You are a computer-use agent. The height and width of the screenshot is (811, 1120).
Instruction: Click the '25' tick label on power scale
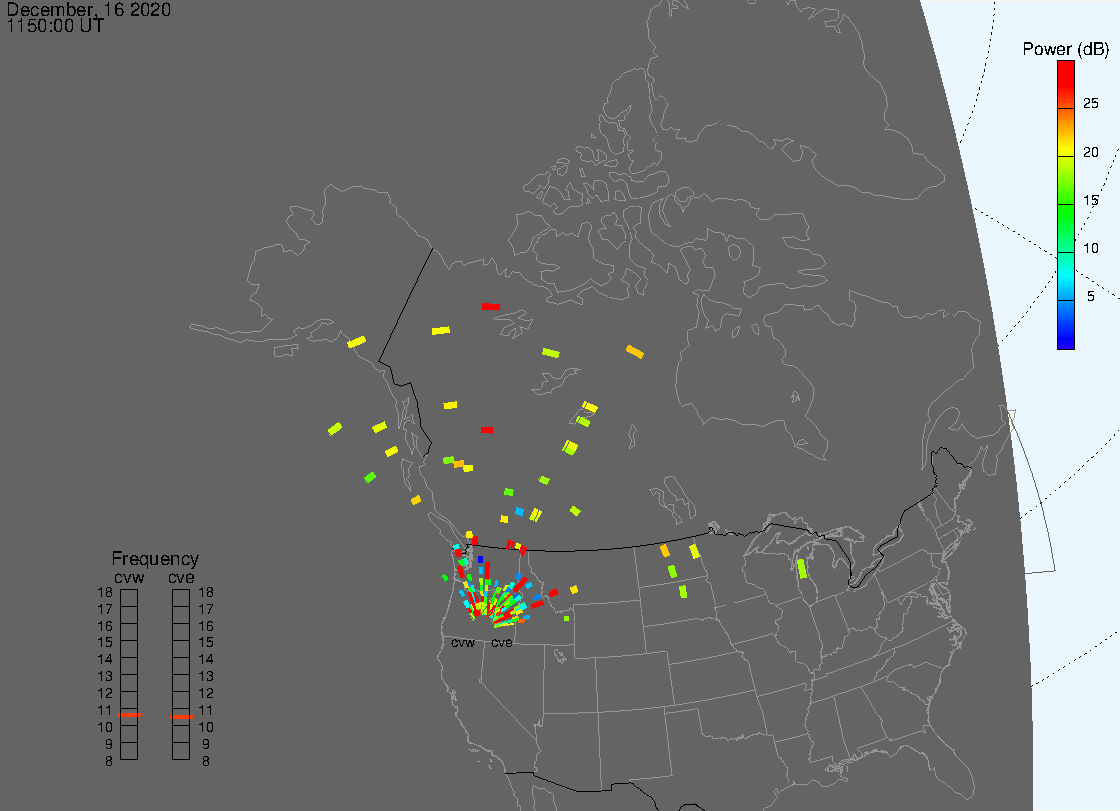point(1090,104)
